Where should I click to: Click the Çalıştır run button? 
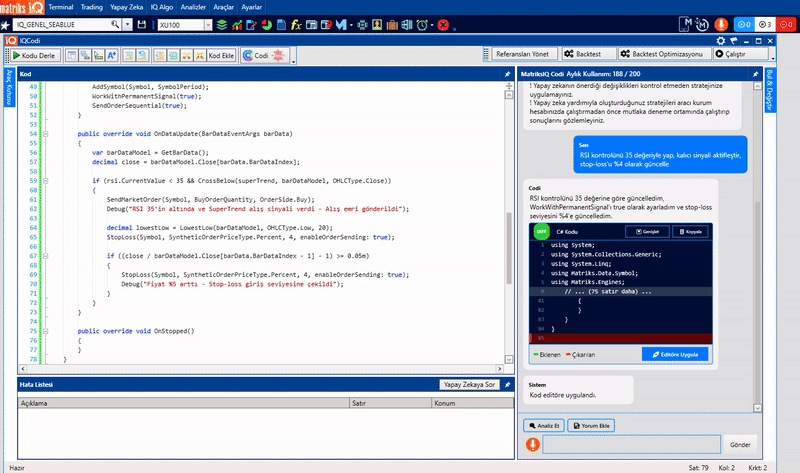point(740,54)
